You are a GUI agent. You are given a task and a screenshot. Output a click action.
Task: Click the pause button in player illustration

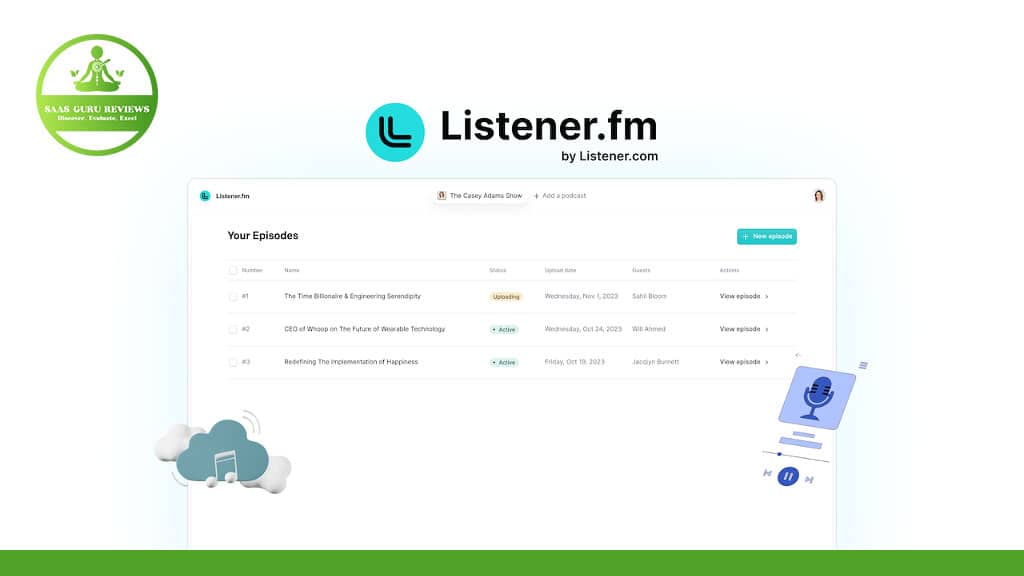click(788, 476)
